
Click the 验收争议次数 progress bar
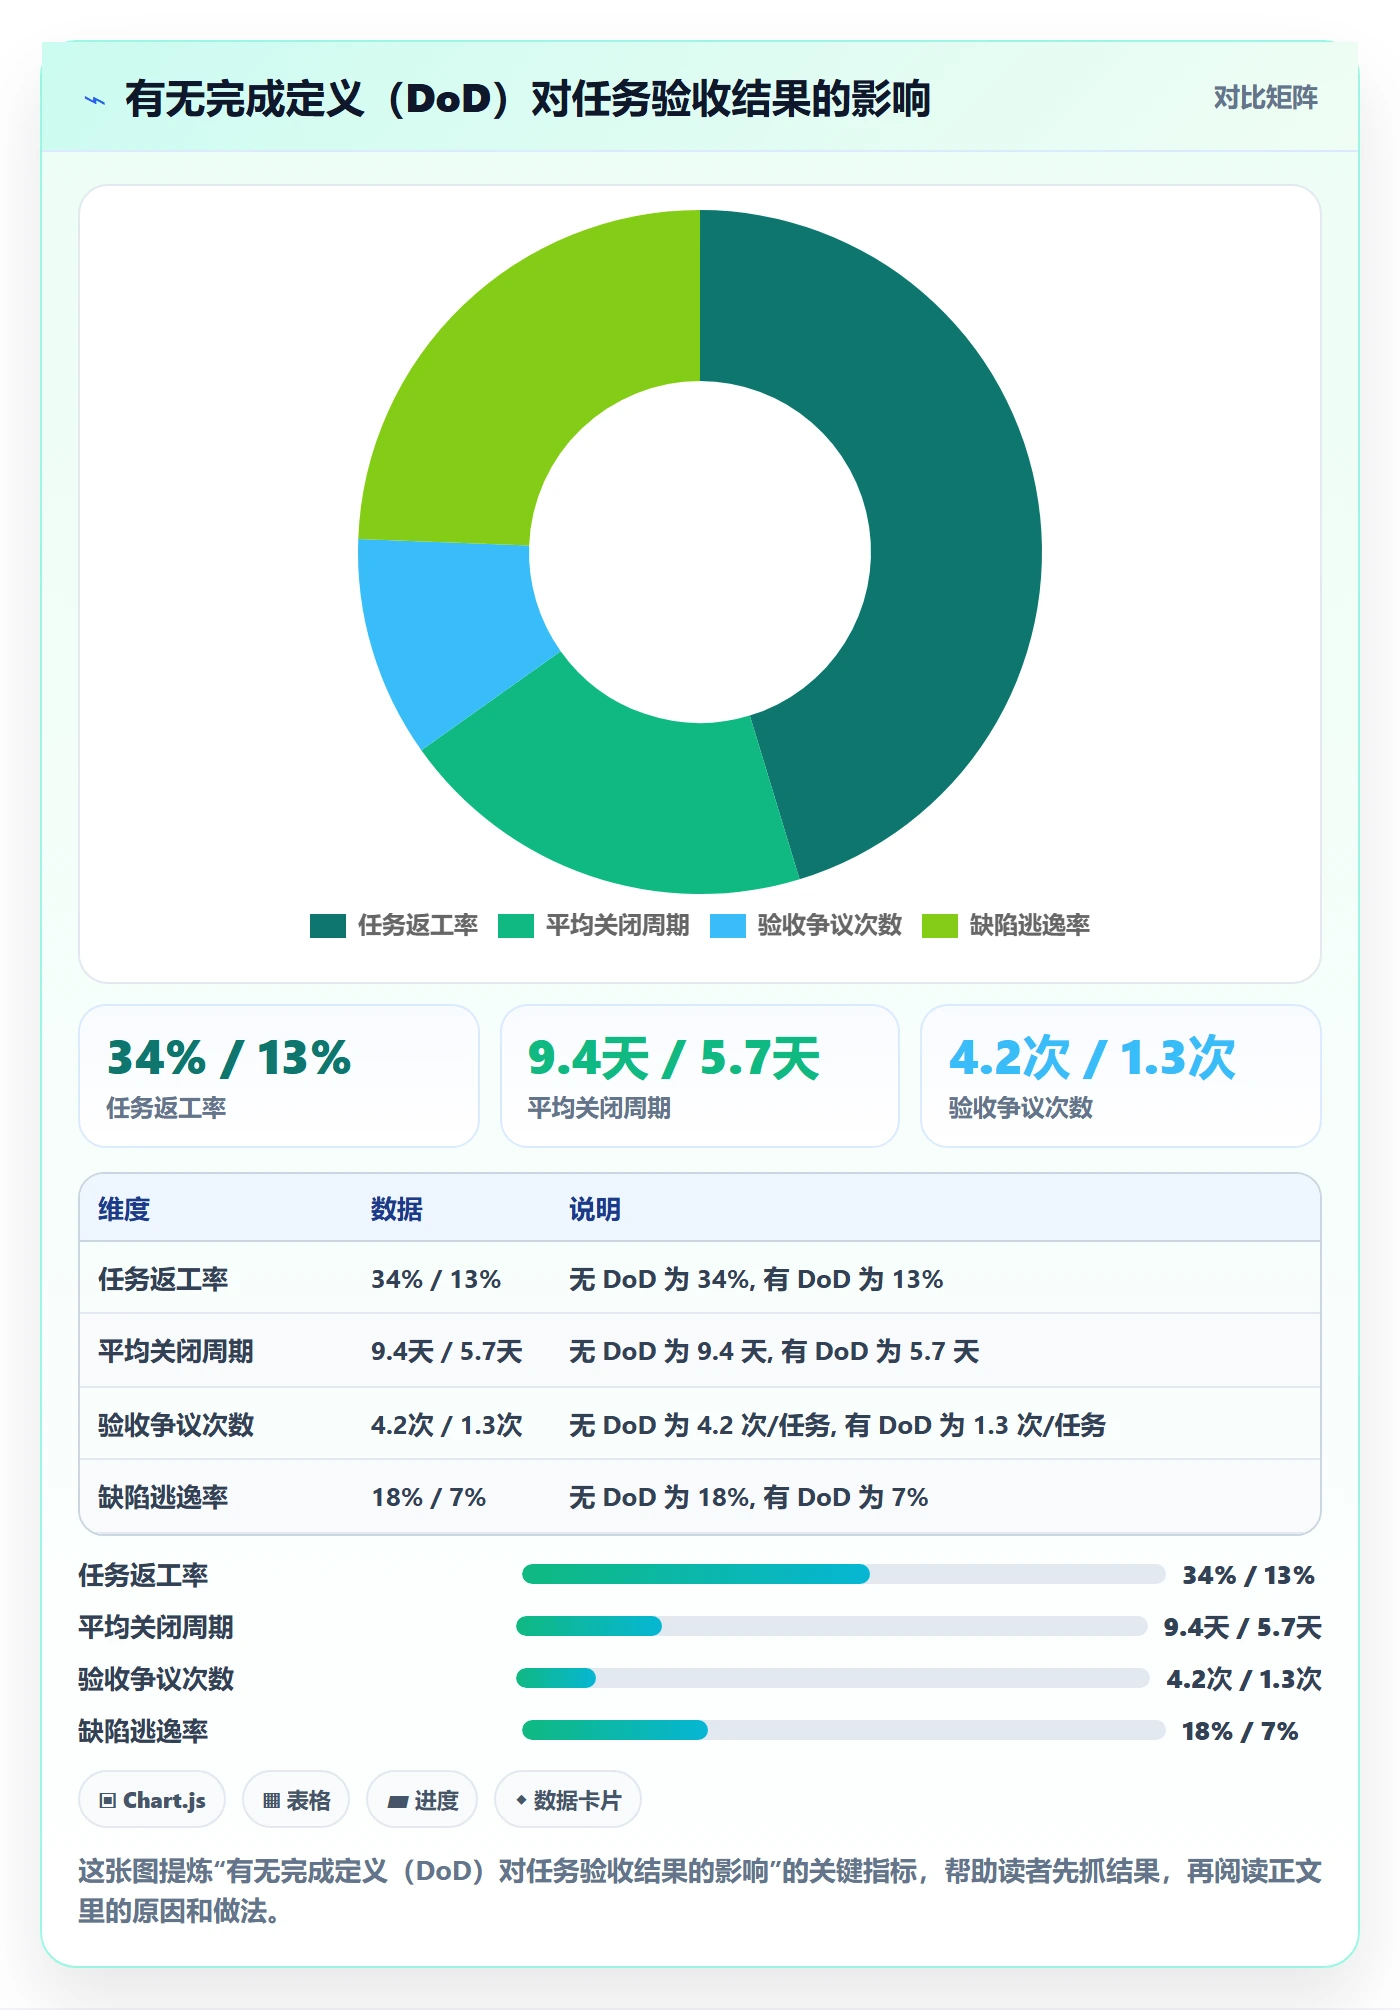click(x=833, y=1678)
